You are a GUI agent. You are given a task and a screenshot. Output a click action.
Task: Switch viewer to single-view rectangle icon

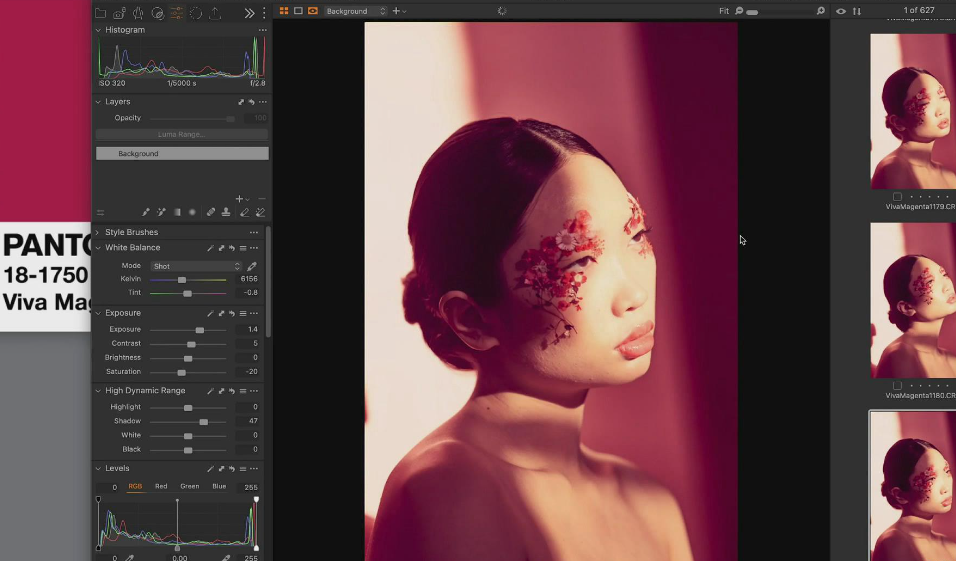click(298, 11)
